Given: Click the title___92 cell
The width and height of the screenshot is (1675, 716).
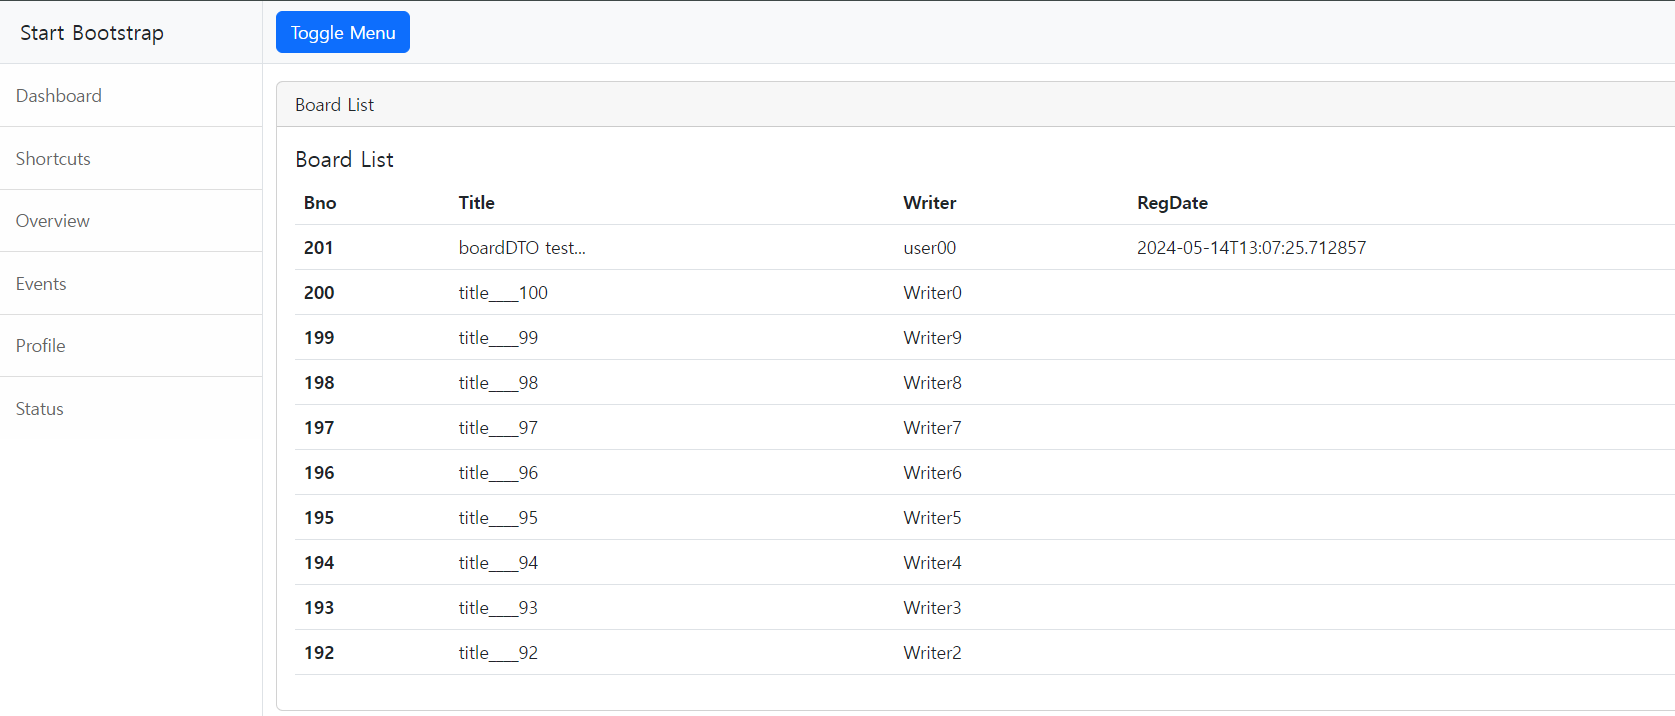Looking at the screenshot, I should 498,653.
